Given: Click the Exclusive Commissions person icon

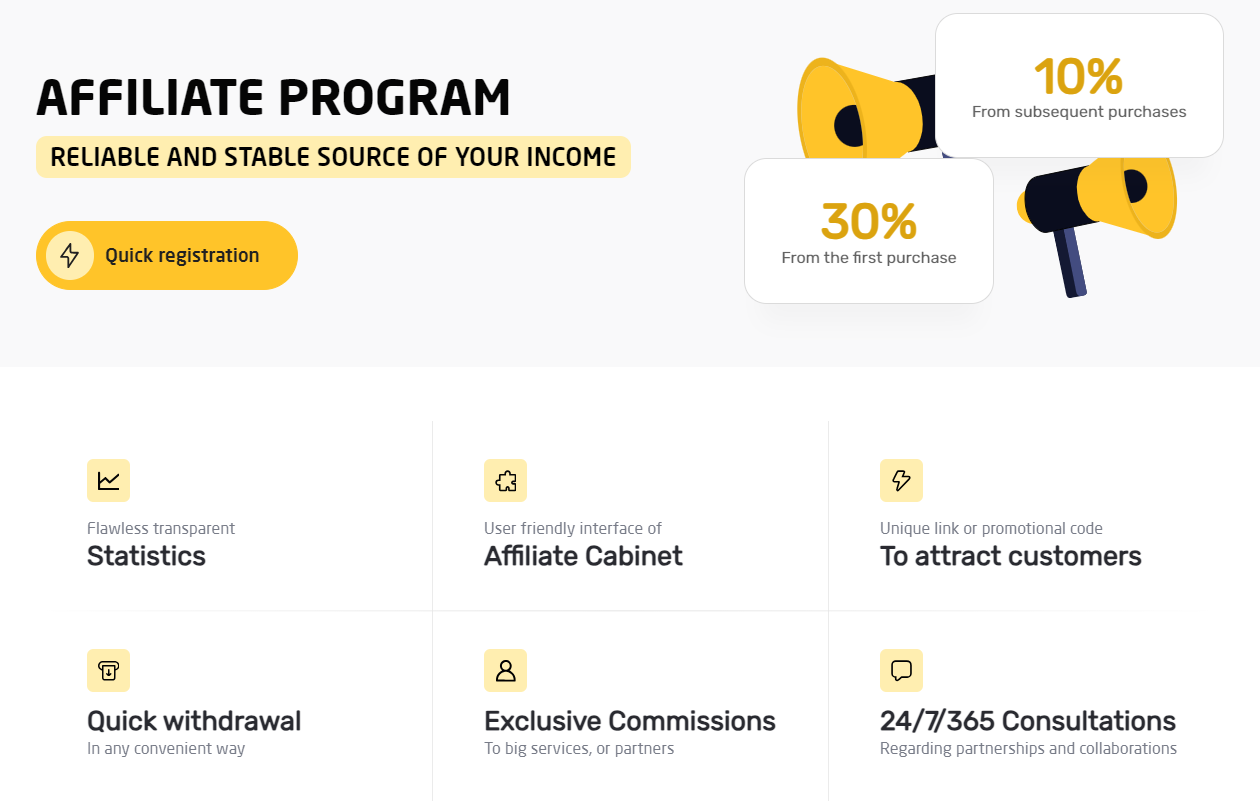Looking at the screenshot, I should 505,671.
